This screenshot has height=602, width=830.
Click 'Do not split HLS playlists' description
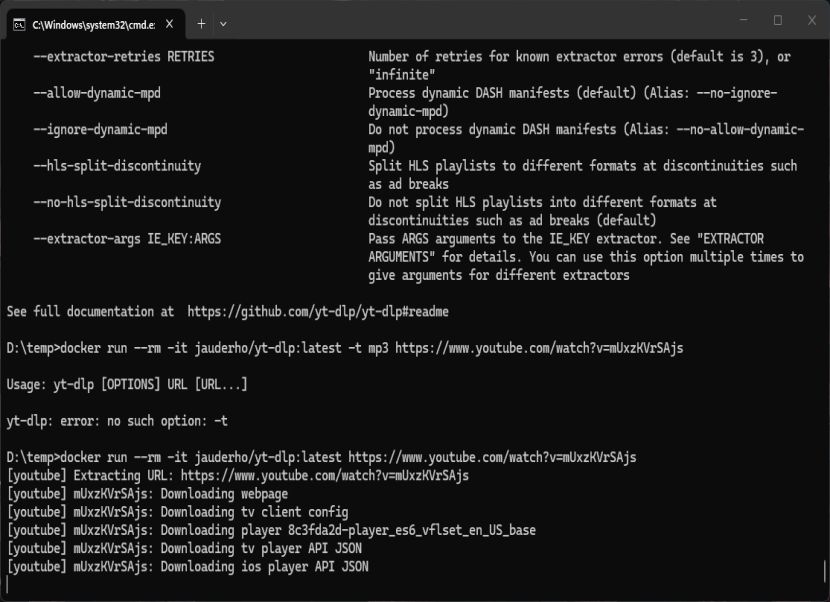(543, 211)
